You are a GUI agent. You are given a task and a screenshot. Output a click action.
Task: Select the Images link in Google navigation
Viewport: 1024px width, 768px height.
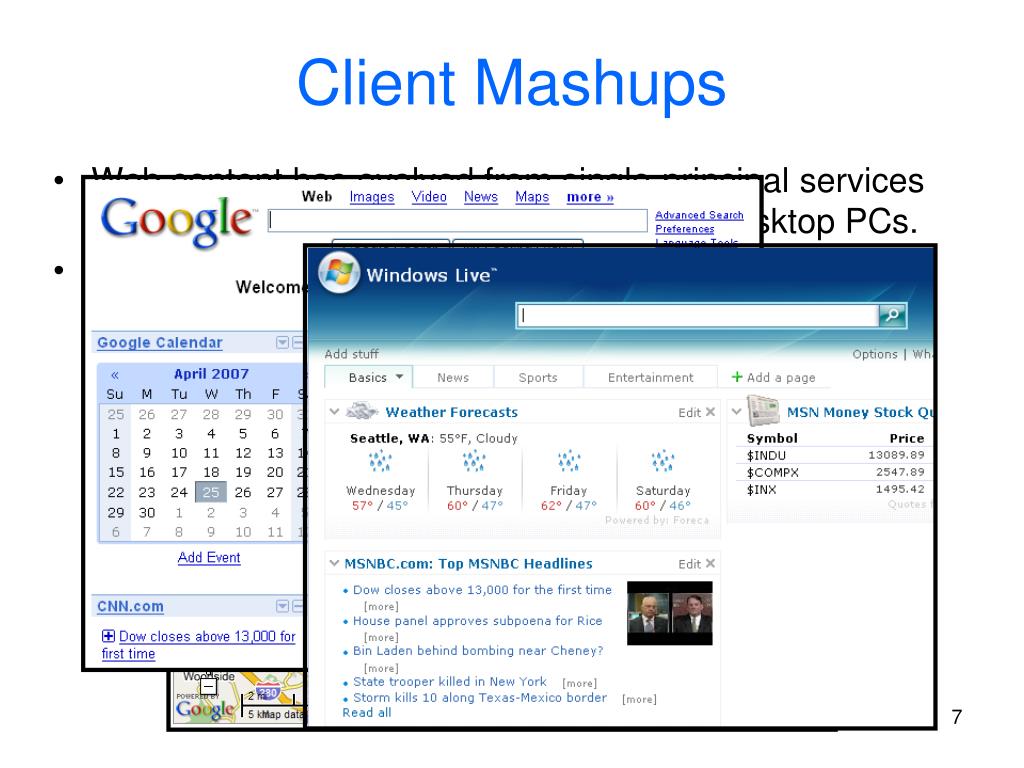(x=372, y=197)
